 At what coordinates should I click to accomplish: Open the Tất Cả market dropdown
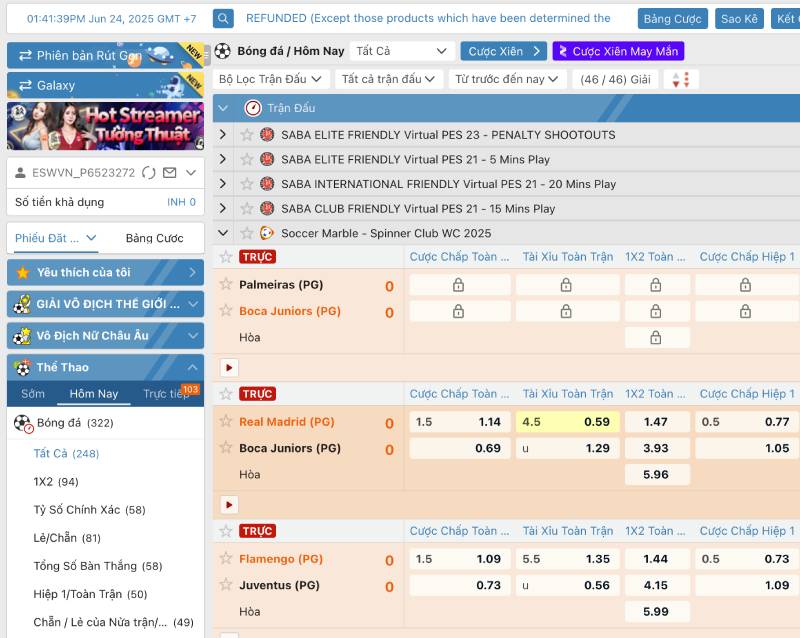pyautogui.click(x=402, y=51)
